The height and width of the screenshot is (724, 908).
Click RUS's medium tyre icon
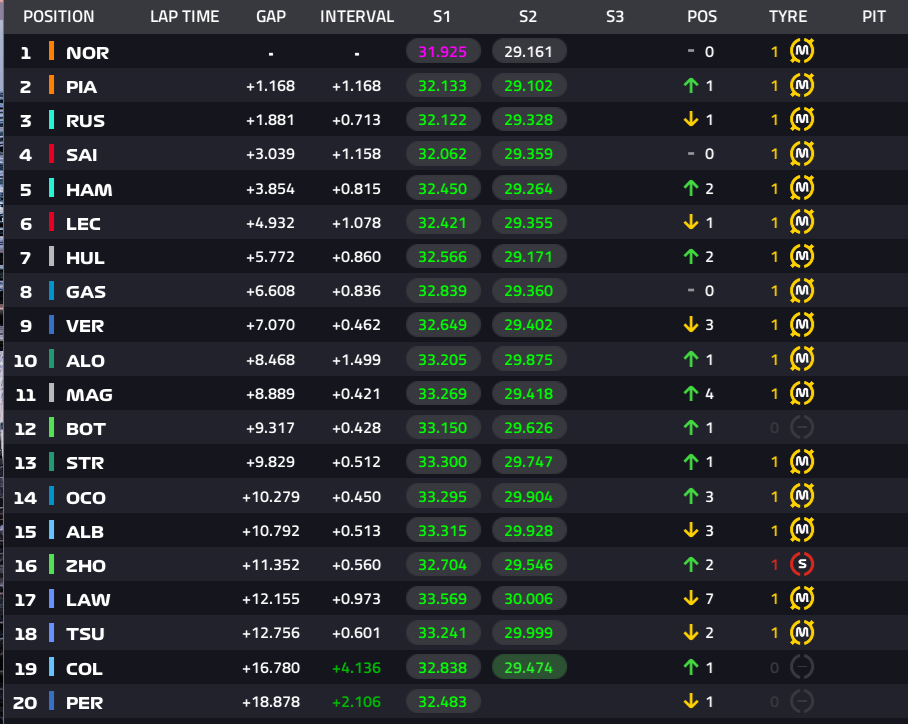click(x=802, y=119)
